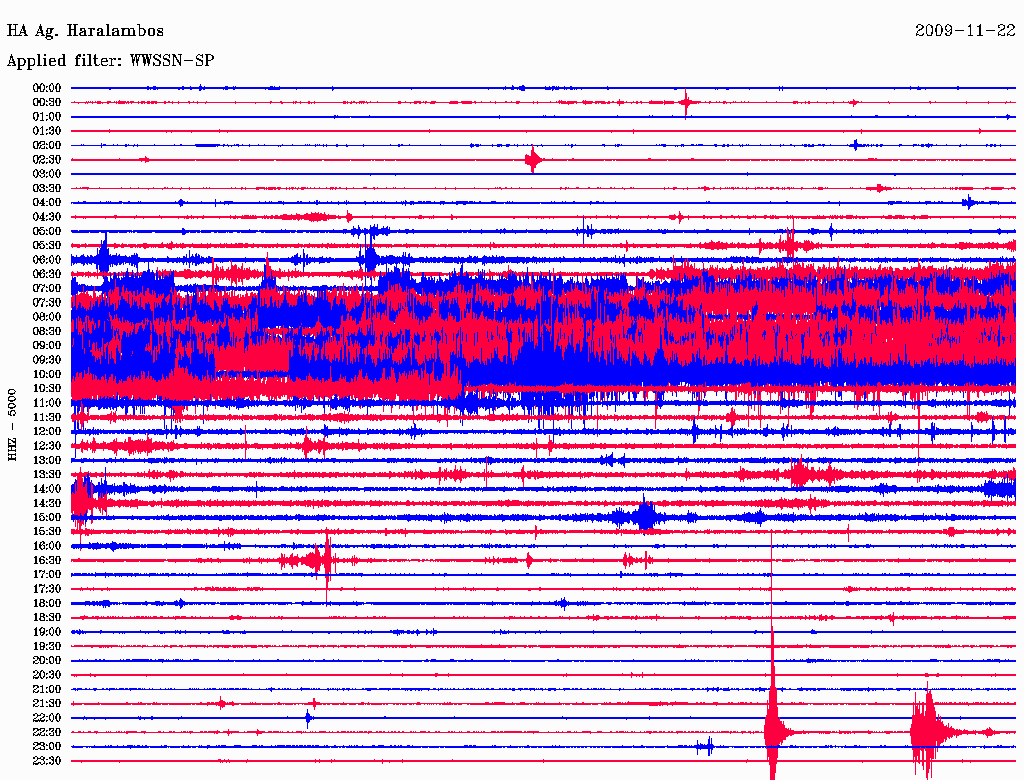Click the 14:00 time label

click(x=47, y=489)
